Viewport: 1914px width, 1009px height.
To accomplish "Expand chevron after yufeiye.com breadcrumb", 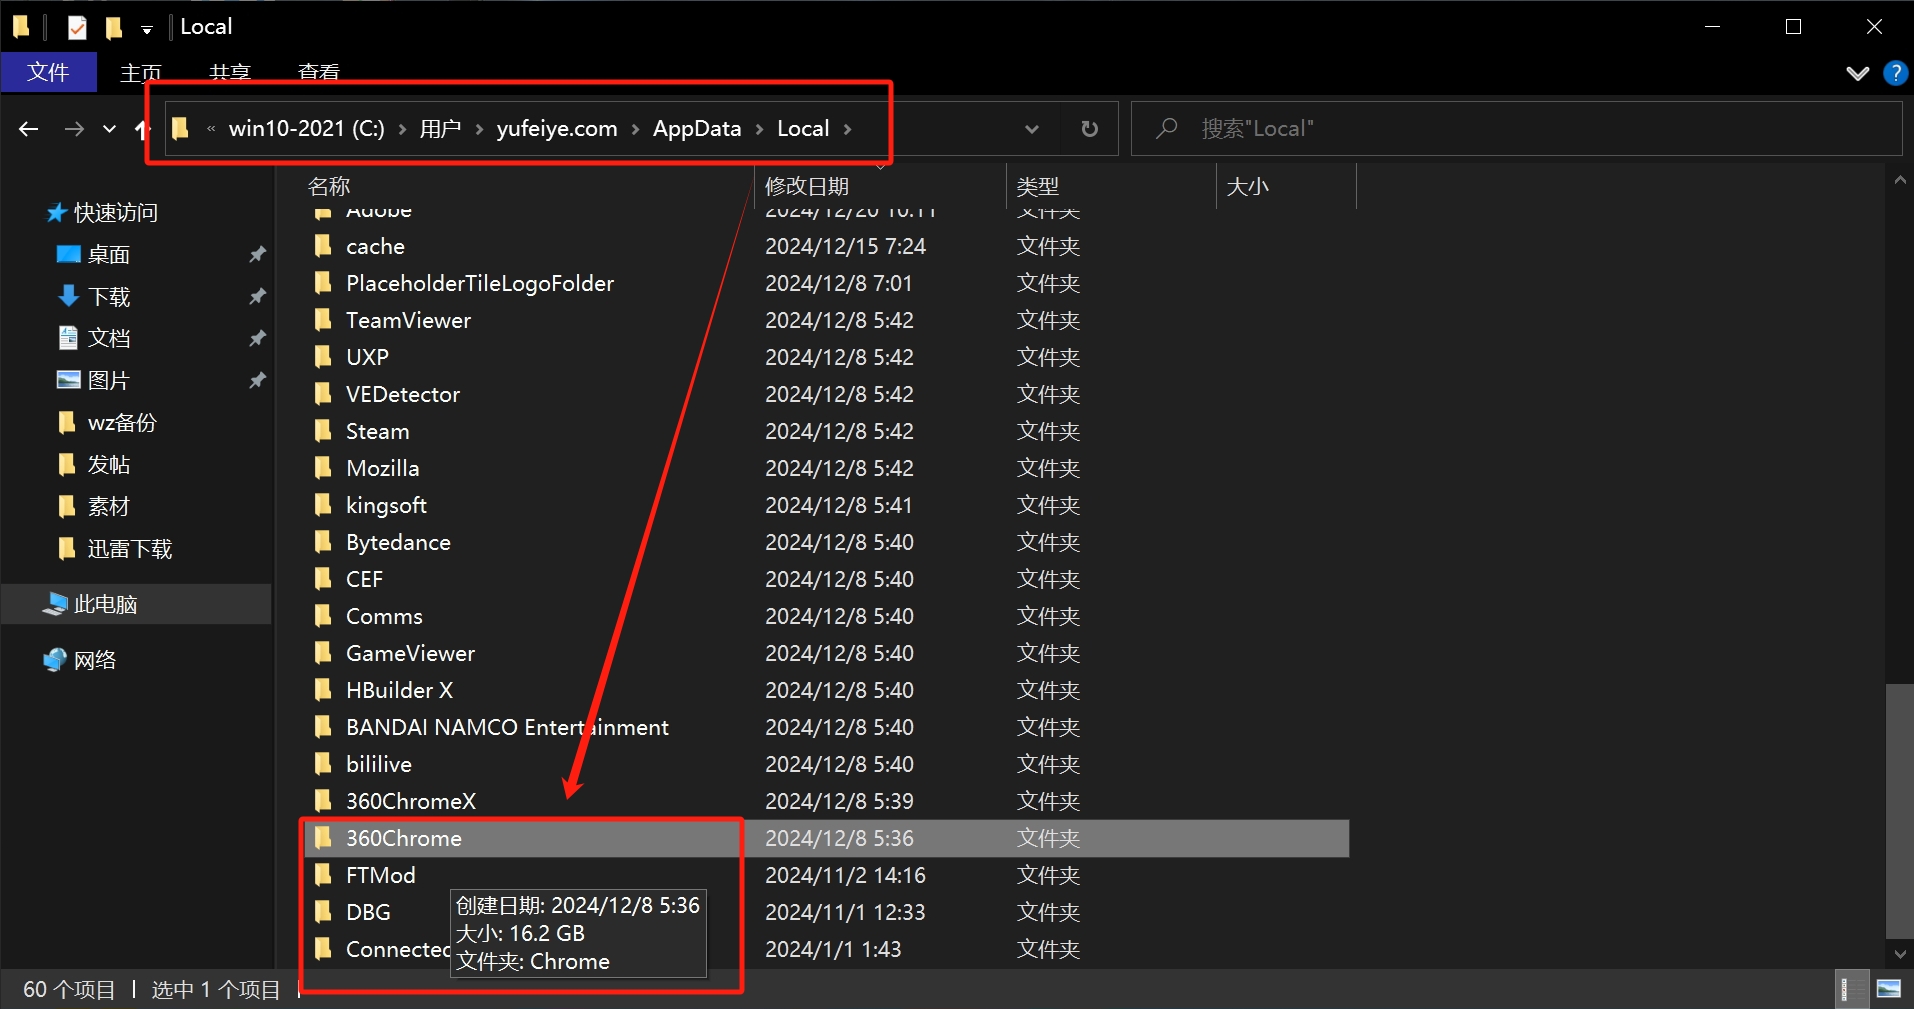I will (635, 129).
